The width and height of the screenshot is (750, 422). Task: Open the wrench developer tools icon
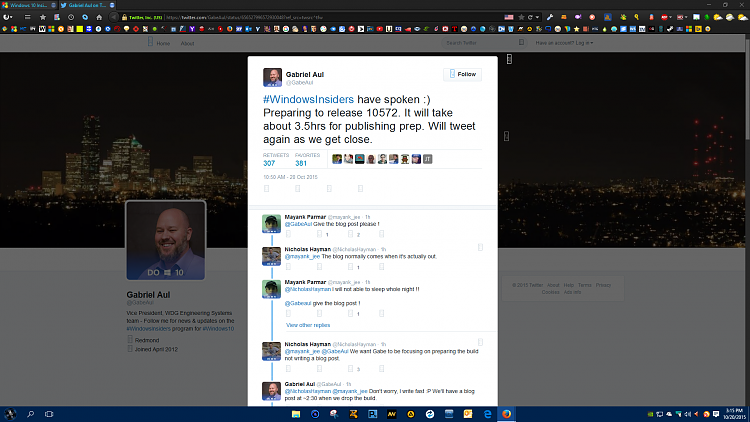[x=550, y=17]
